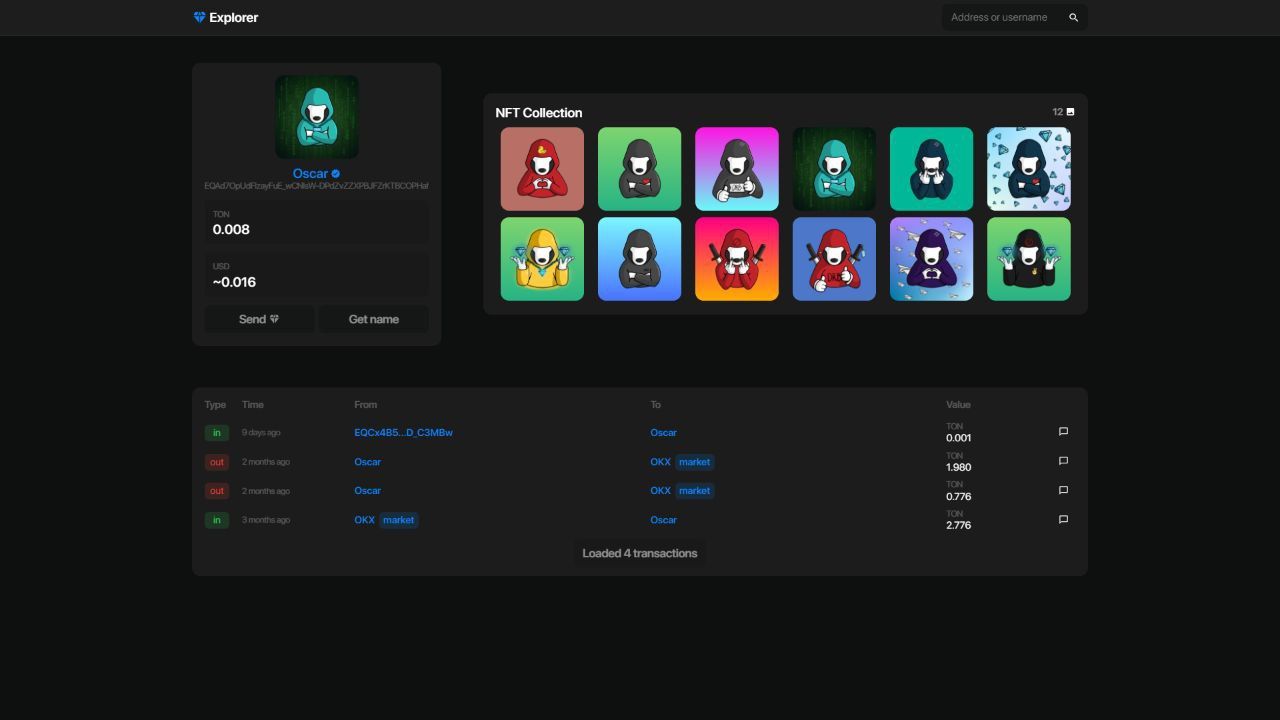This screenshot has height=720, width=1280.
Task: Click the verified badge next to Oscar
Action: tap(335, 174)
